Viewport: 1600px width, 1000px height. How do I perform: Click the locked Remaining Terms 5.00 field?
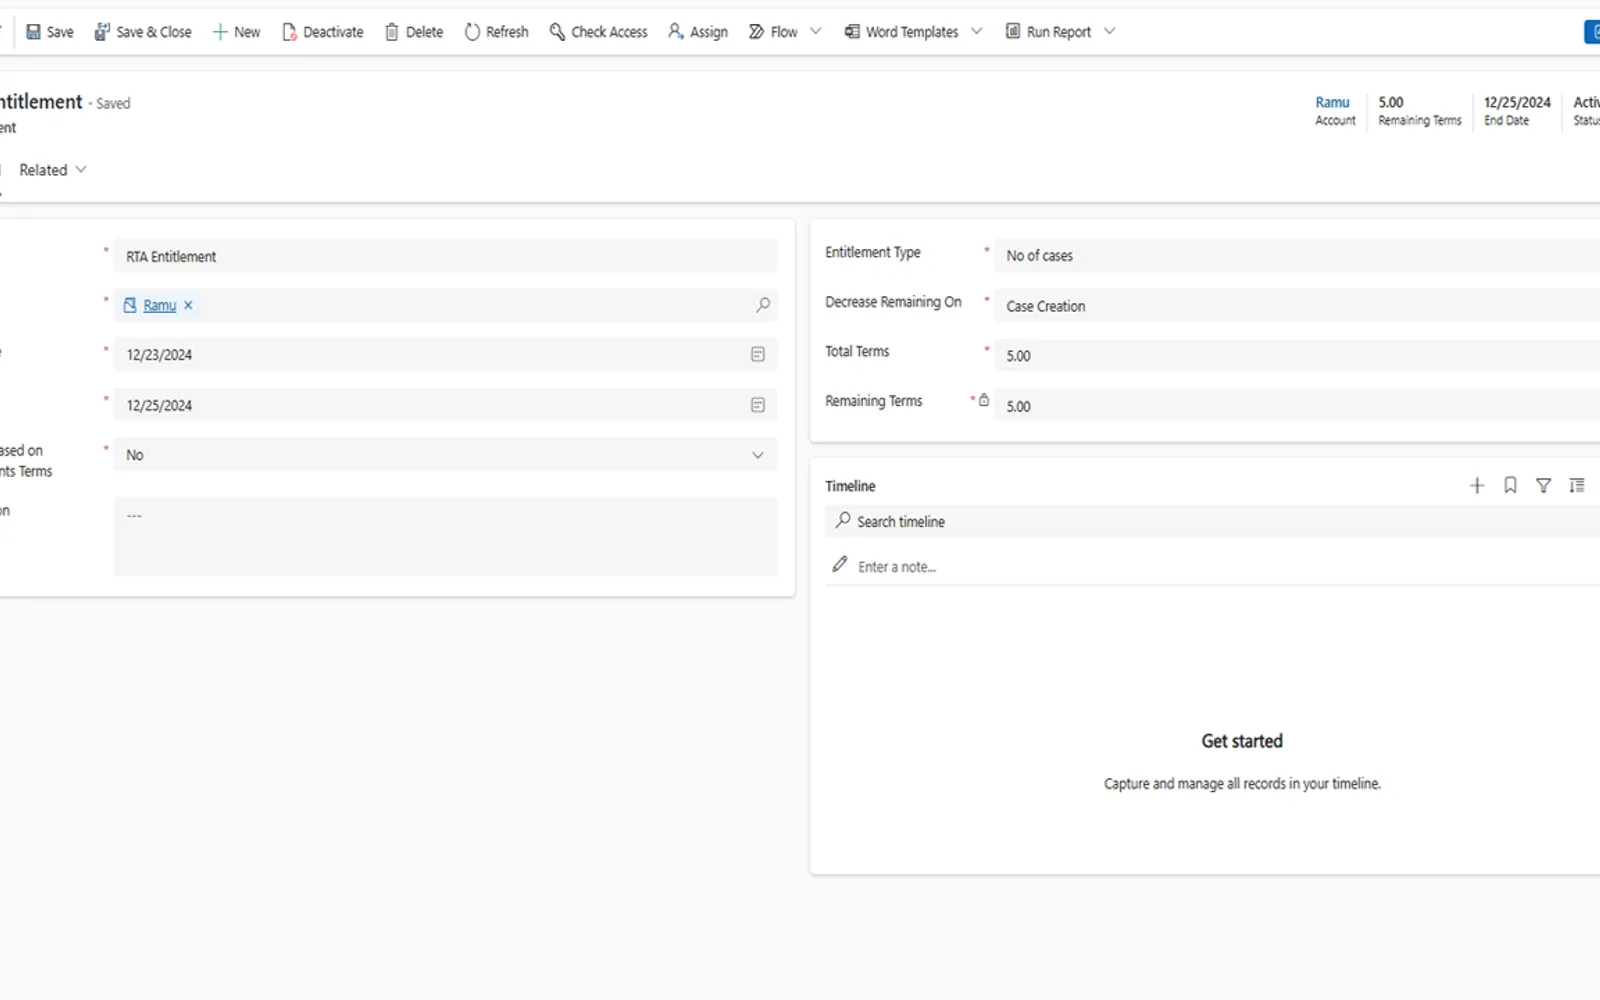(x=1297, y=406)
